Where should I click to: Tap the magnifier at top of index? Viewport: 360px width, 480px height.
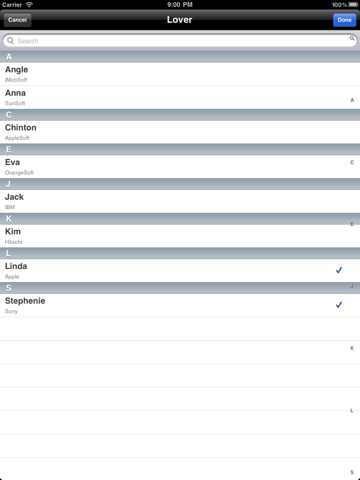(352, 38)
